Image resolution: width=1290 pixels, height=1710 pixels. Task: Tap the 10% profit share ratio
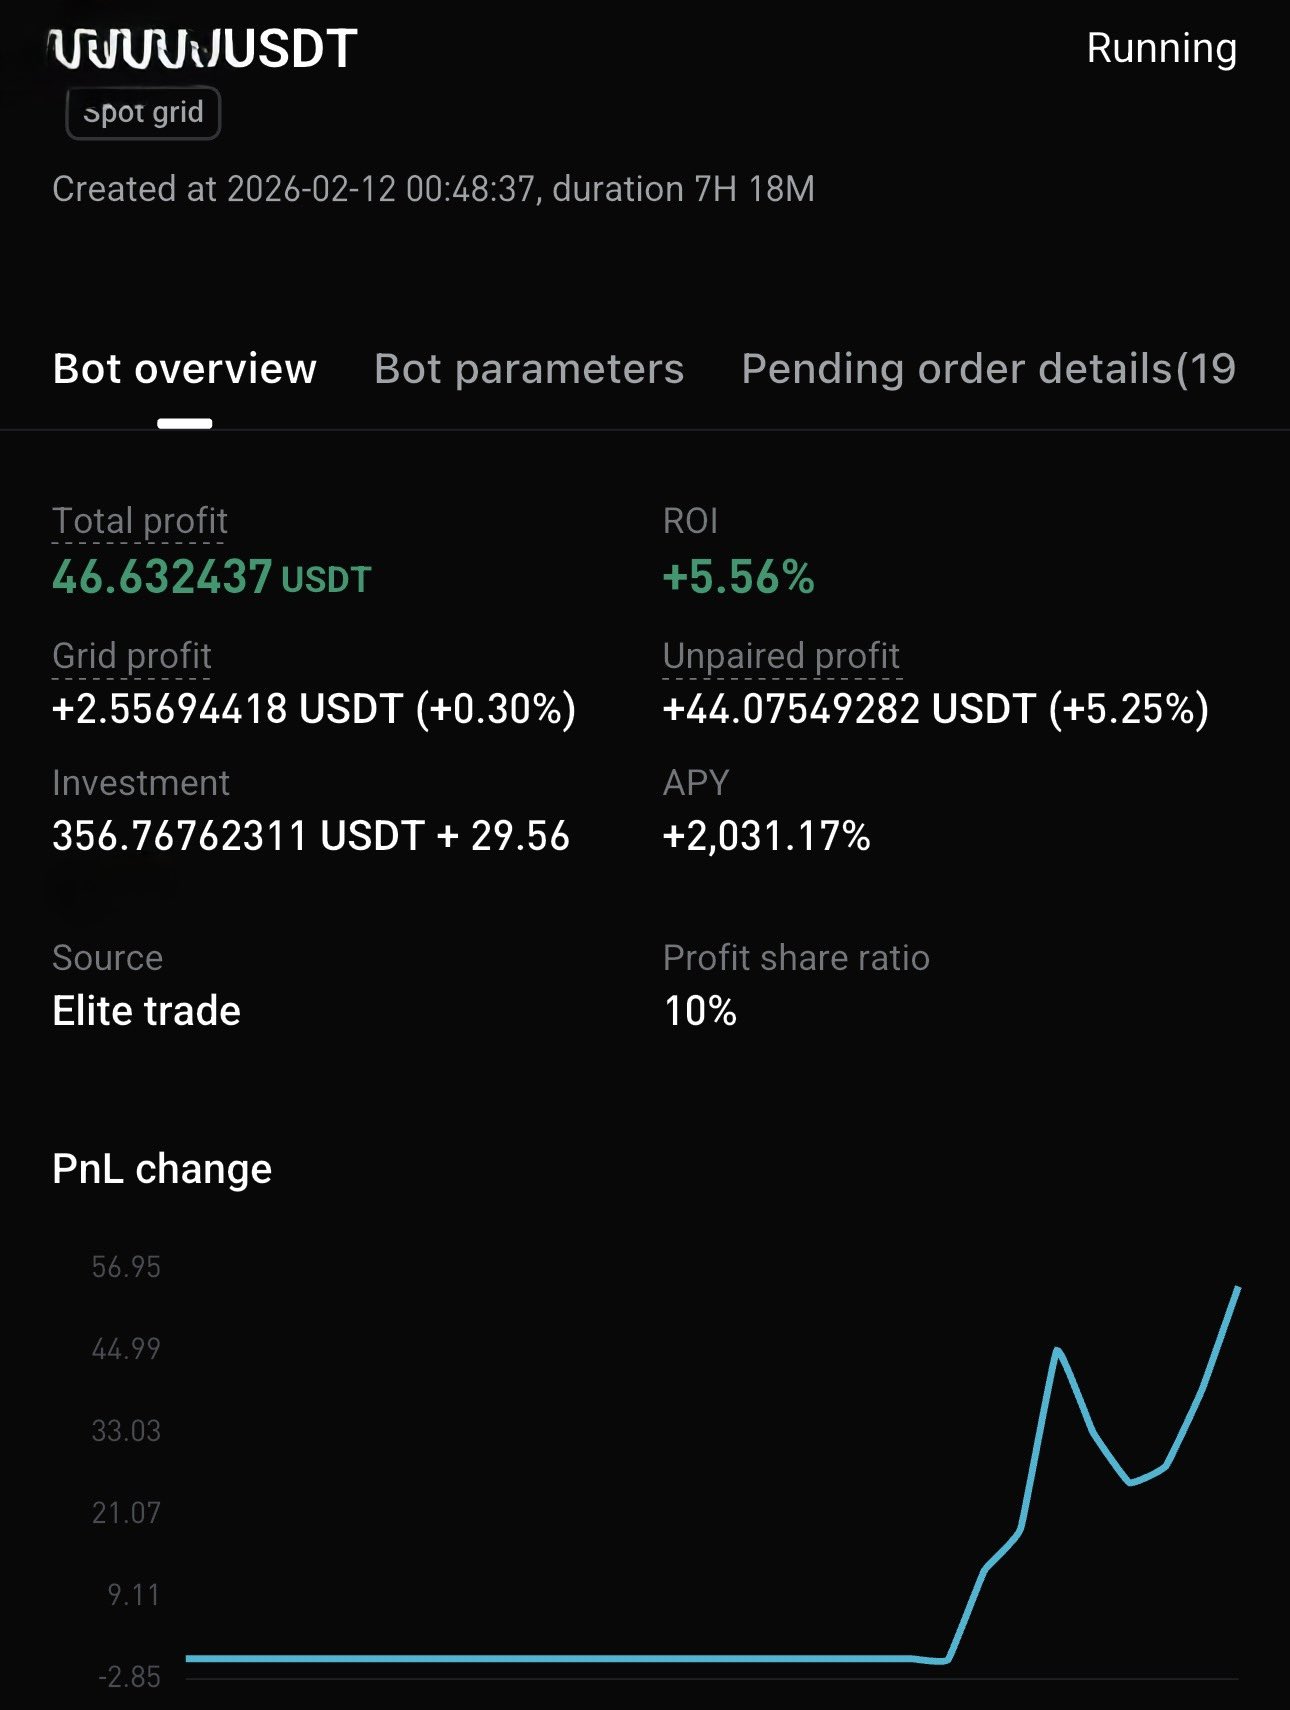click(700, 1011)
